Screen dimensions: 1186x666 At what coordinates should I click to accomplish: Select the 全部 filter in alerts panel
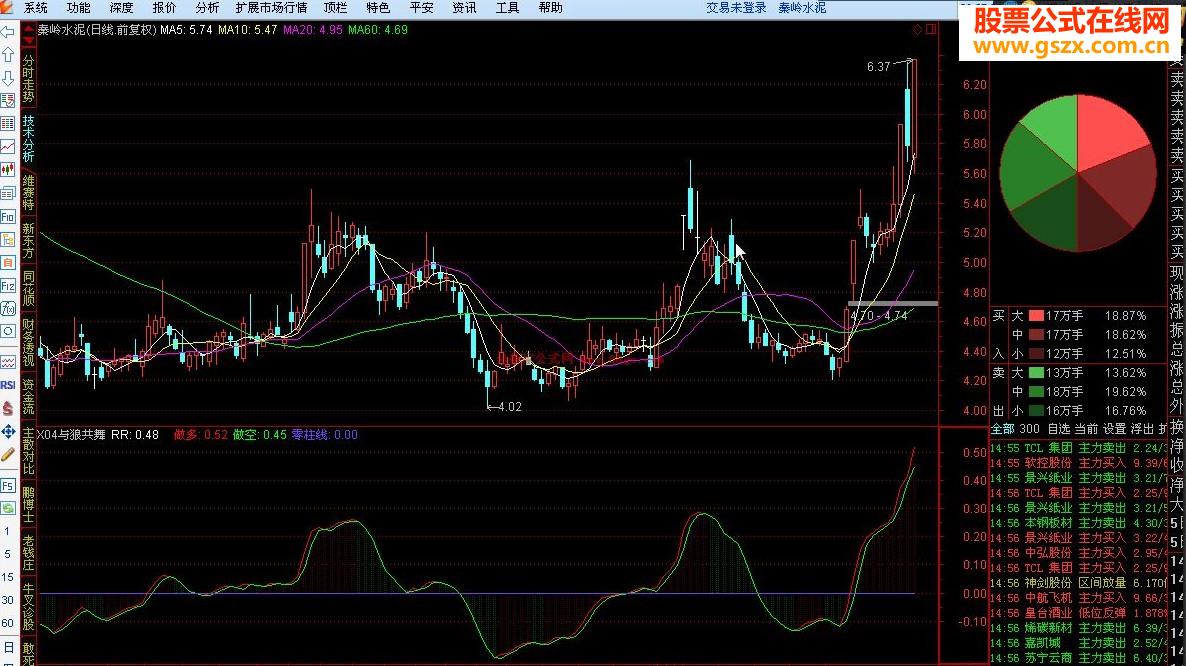(x=1002, y=429)
